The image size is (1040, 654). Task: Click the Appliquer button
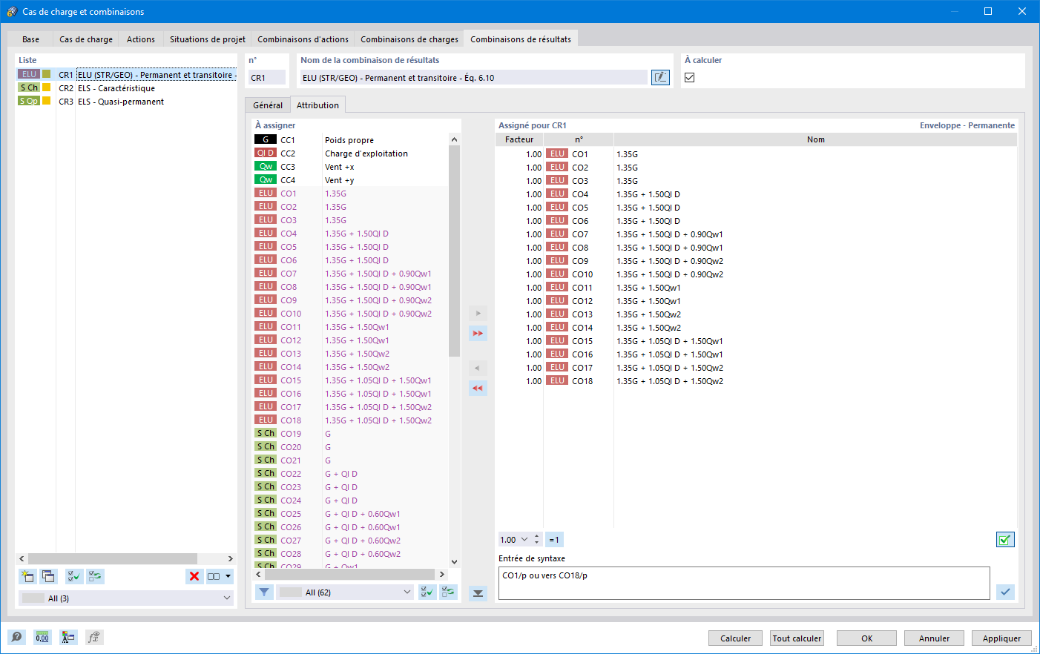(x=1002, y=638)
